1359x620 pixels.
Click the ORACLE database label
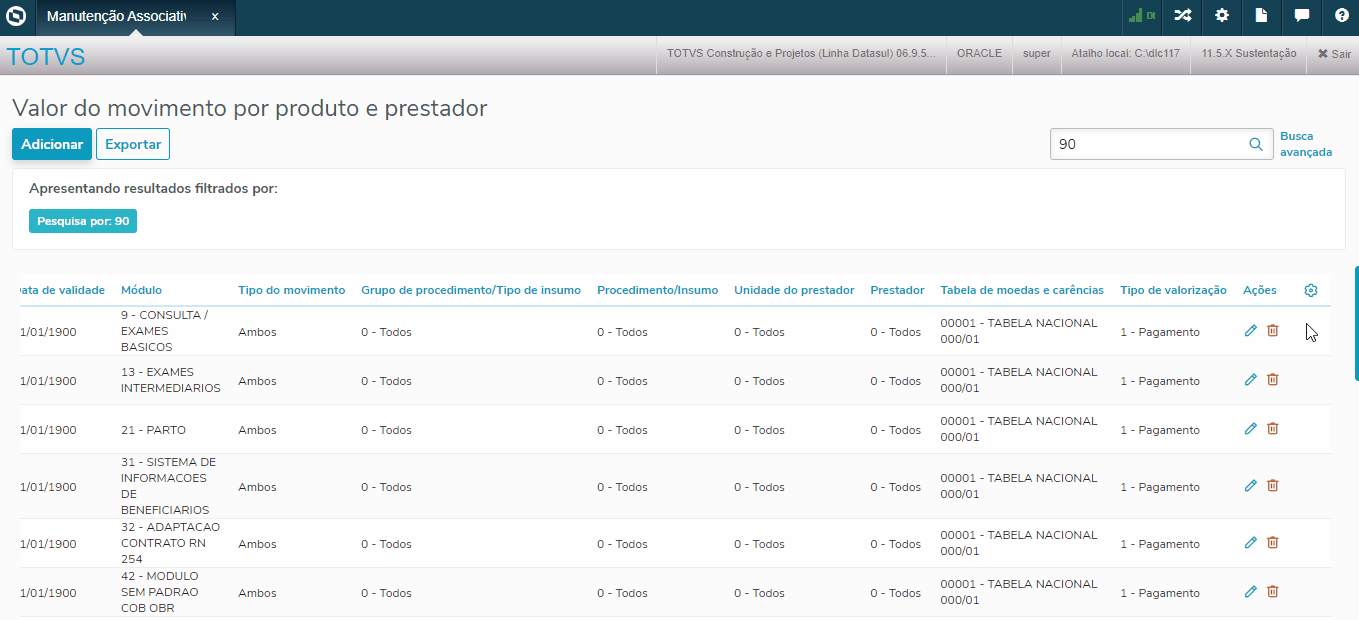979,54
